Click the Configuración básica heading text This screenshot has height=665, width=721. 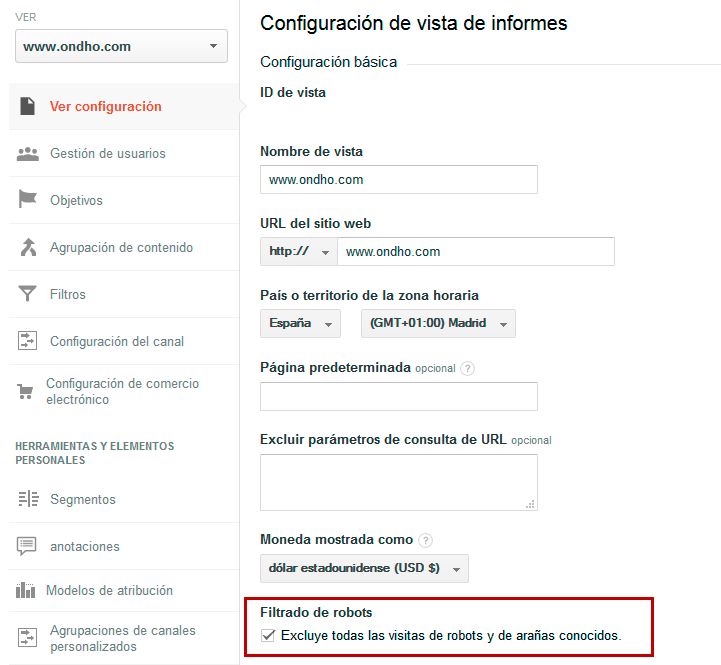tap(328, 62)
